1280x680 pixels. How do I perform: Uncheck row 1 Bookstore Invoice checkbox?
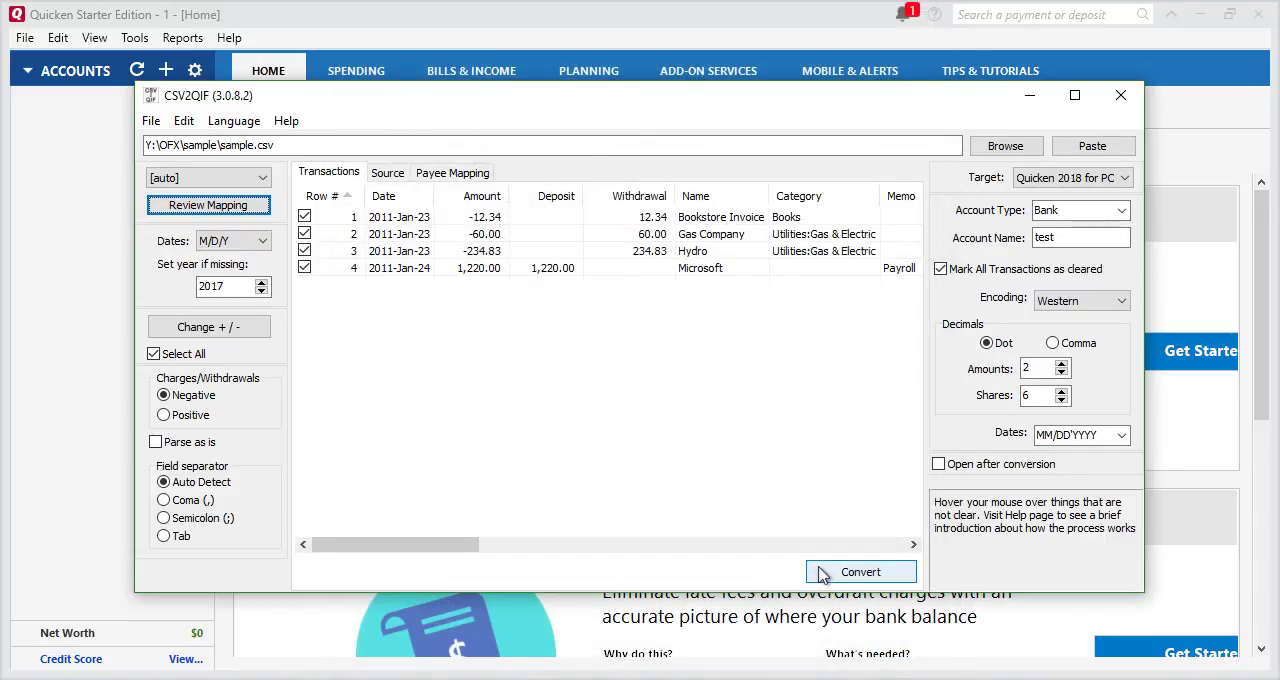tap(305, 216)
